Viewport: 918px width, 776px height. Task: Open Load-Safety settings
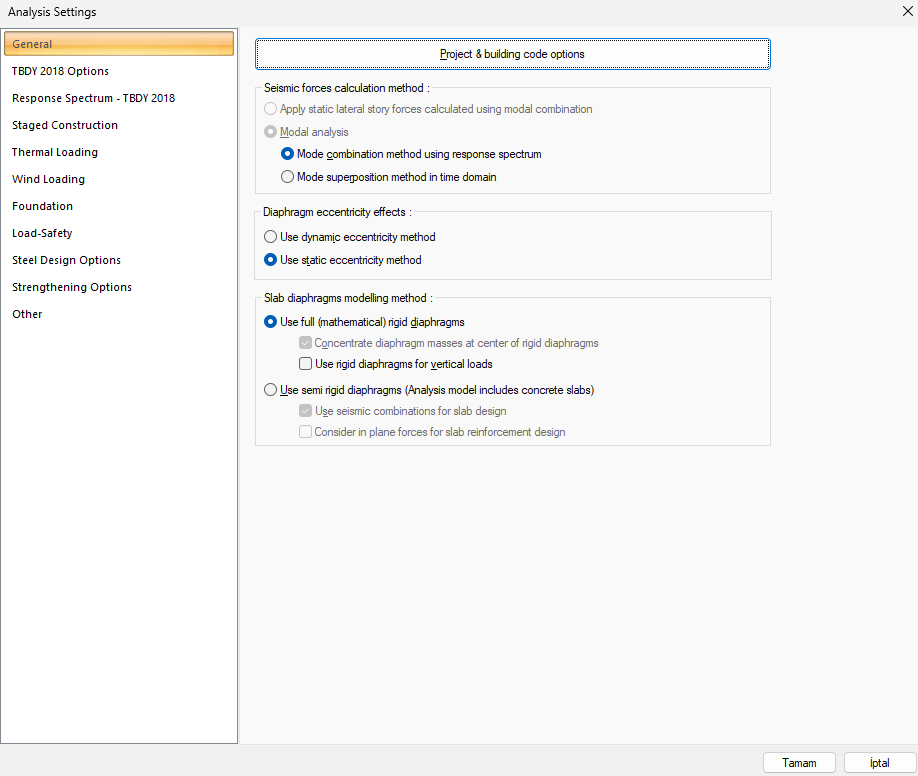tap(42, 233)
